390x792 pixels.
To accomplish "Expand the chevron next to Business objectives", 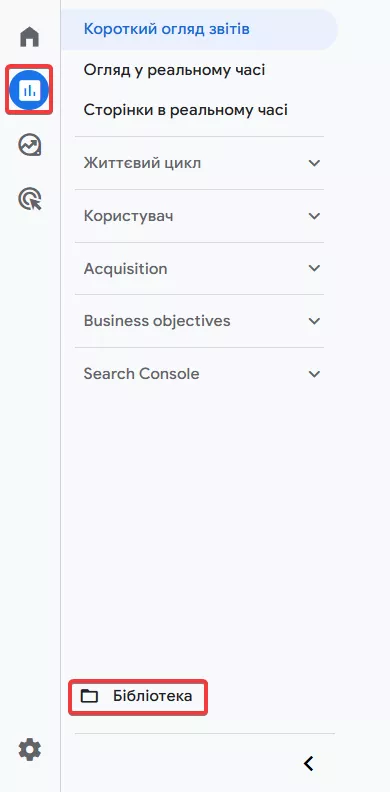I will pyautogui.click(x=314, y=321).
